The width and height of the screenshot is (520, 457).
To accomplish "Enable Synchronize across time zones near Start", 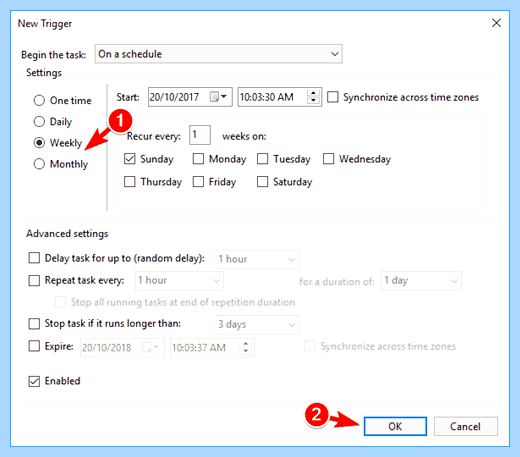I will click(x=333, y=97).
